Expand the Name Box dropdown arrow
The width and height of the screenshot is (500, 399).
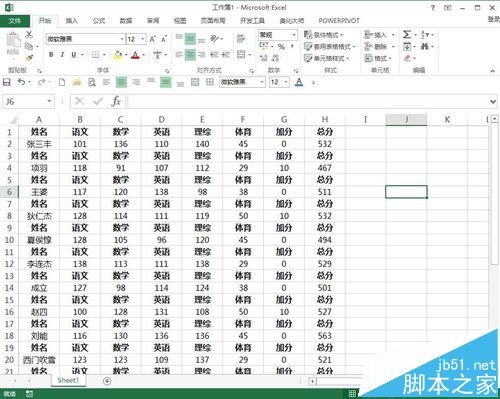[x=49, y=101]
